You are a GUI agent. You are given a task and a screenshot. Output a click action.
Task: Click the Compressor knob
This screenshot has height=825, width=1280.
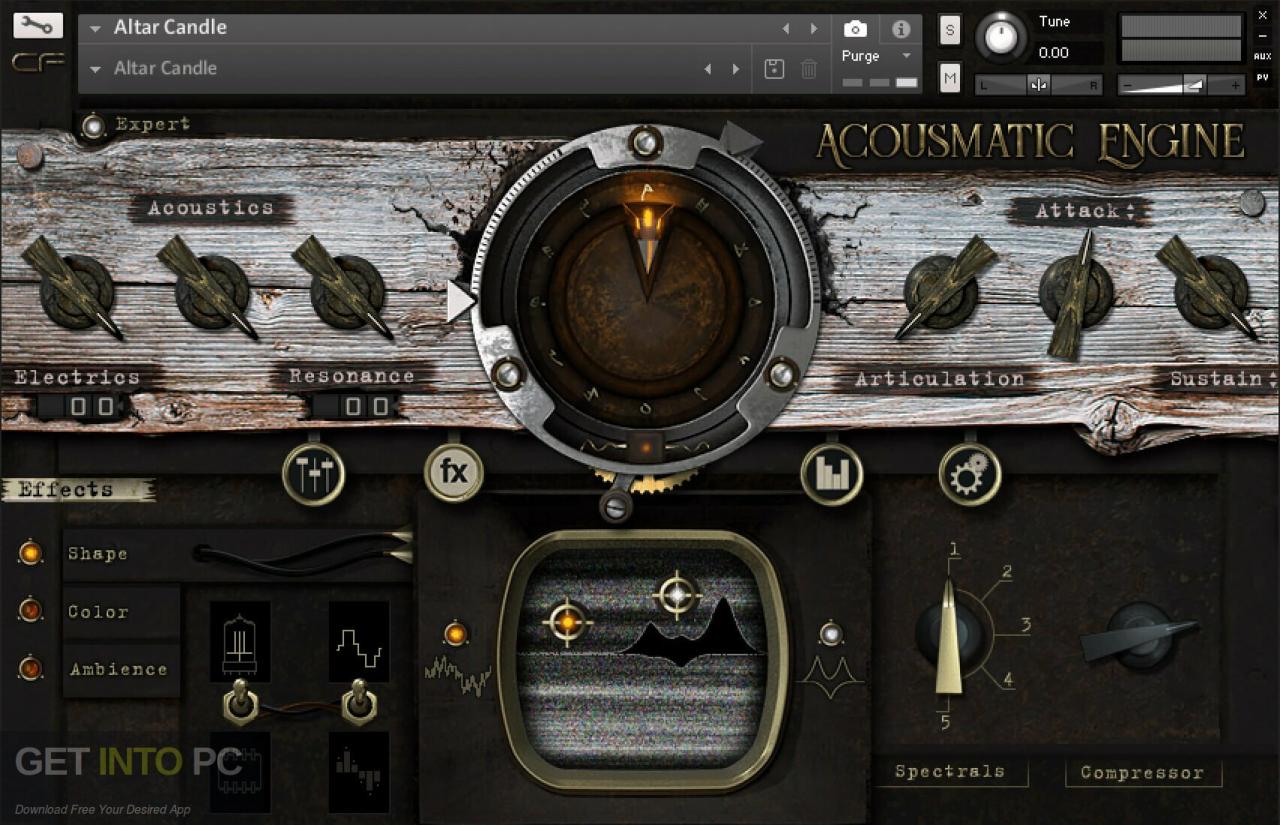click(x=1139, y=636)
